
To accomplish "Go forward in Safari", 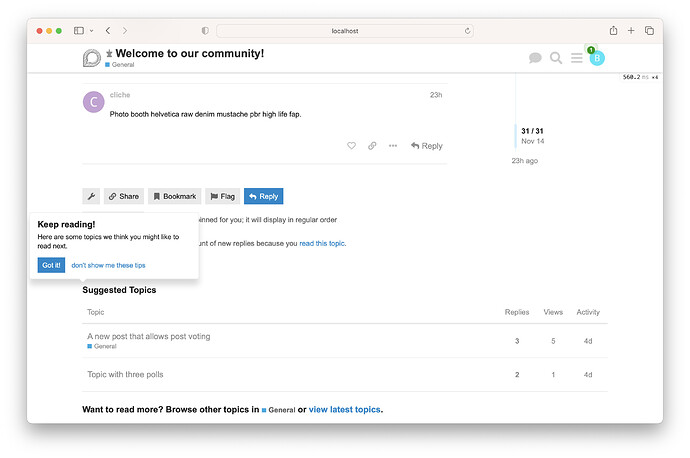I will 125,30.
